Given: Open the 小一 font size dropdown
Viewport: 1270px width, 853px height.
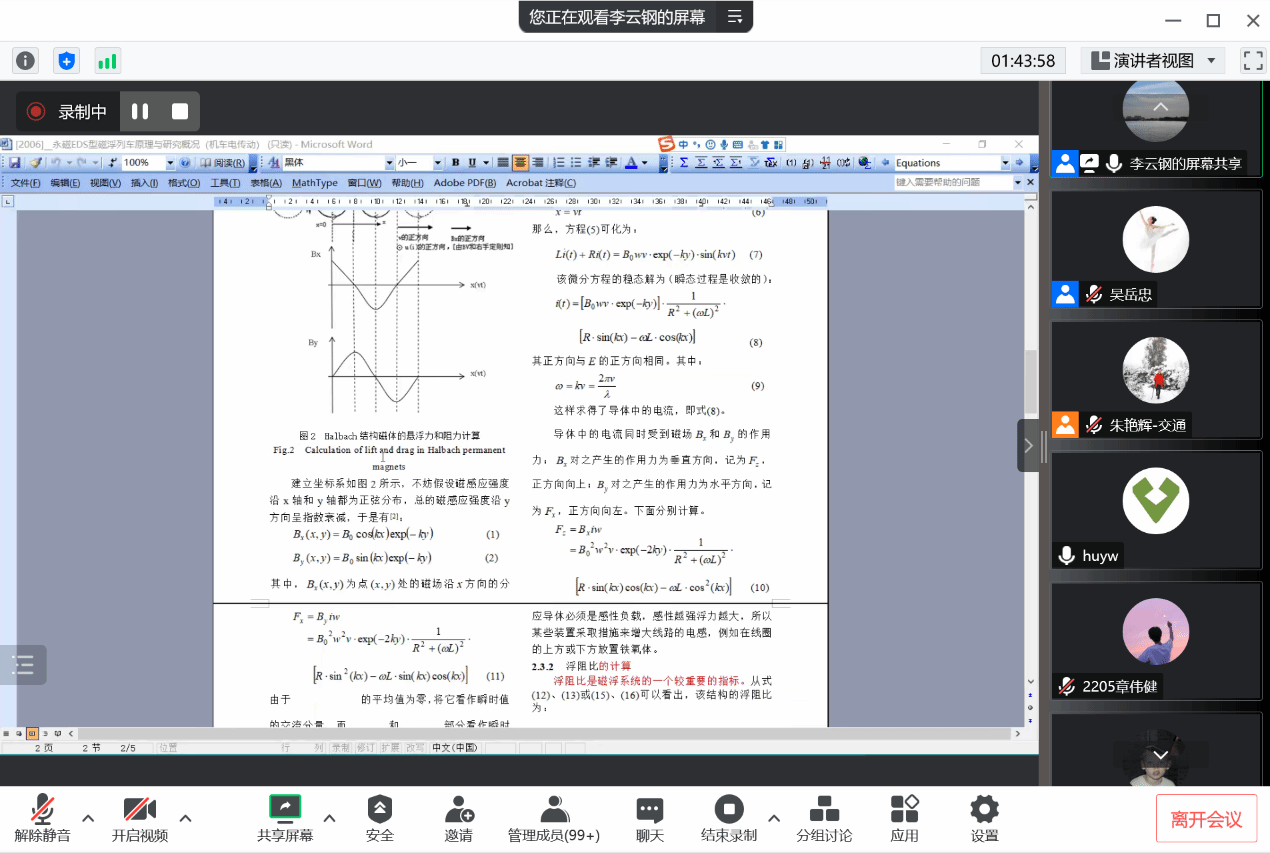Looking at the screenshot, I should point(437,162).
